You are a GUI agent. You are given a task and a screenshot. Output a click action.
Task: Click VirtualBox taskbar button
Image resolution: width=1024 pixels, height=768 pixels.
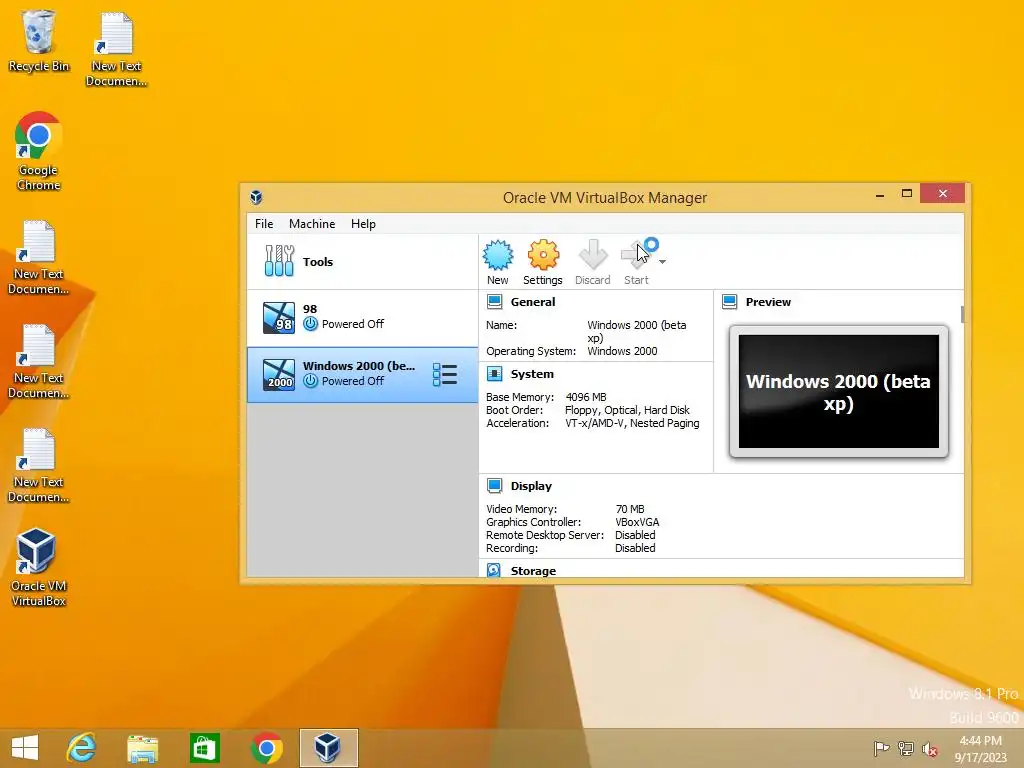(328, 748)
